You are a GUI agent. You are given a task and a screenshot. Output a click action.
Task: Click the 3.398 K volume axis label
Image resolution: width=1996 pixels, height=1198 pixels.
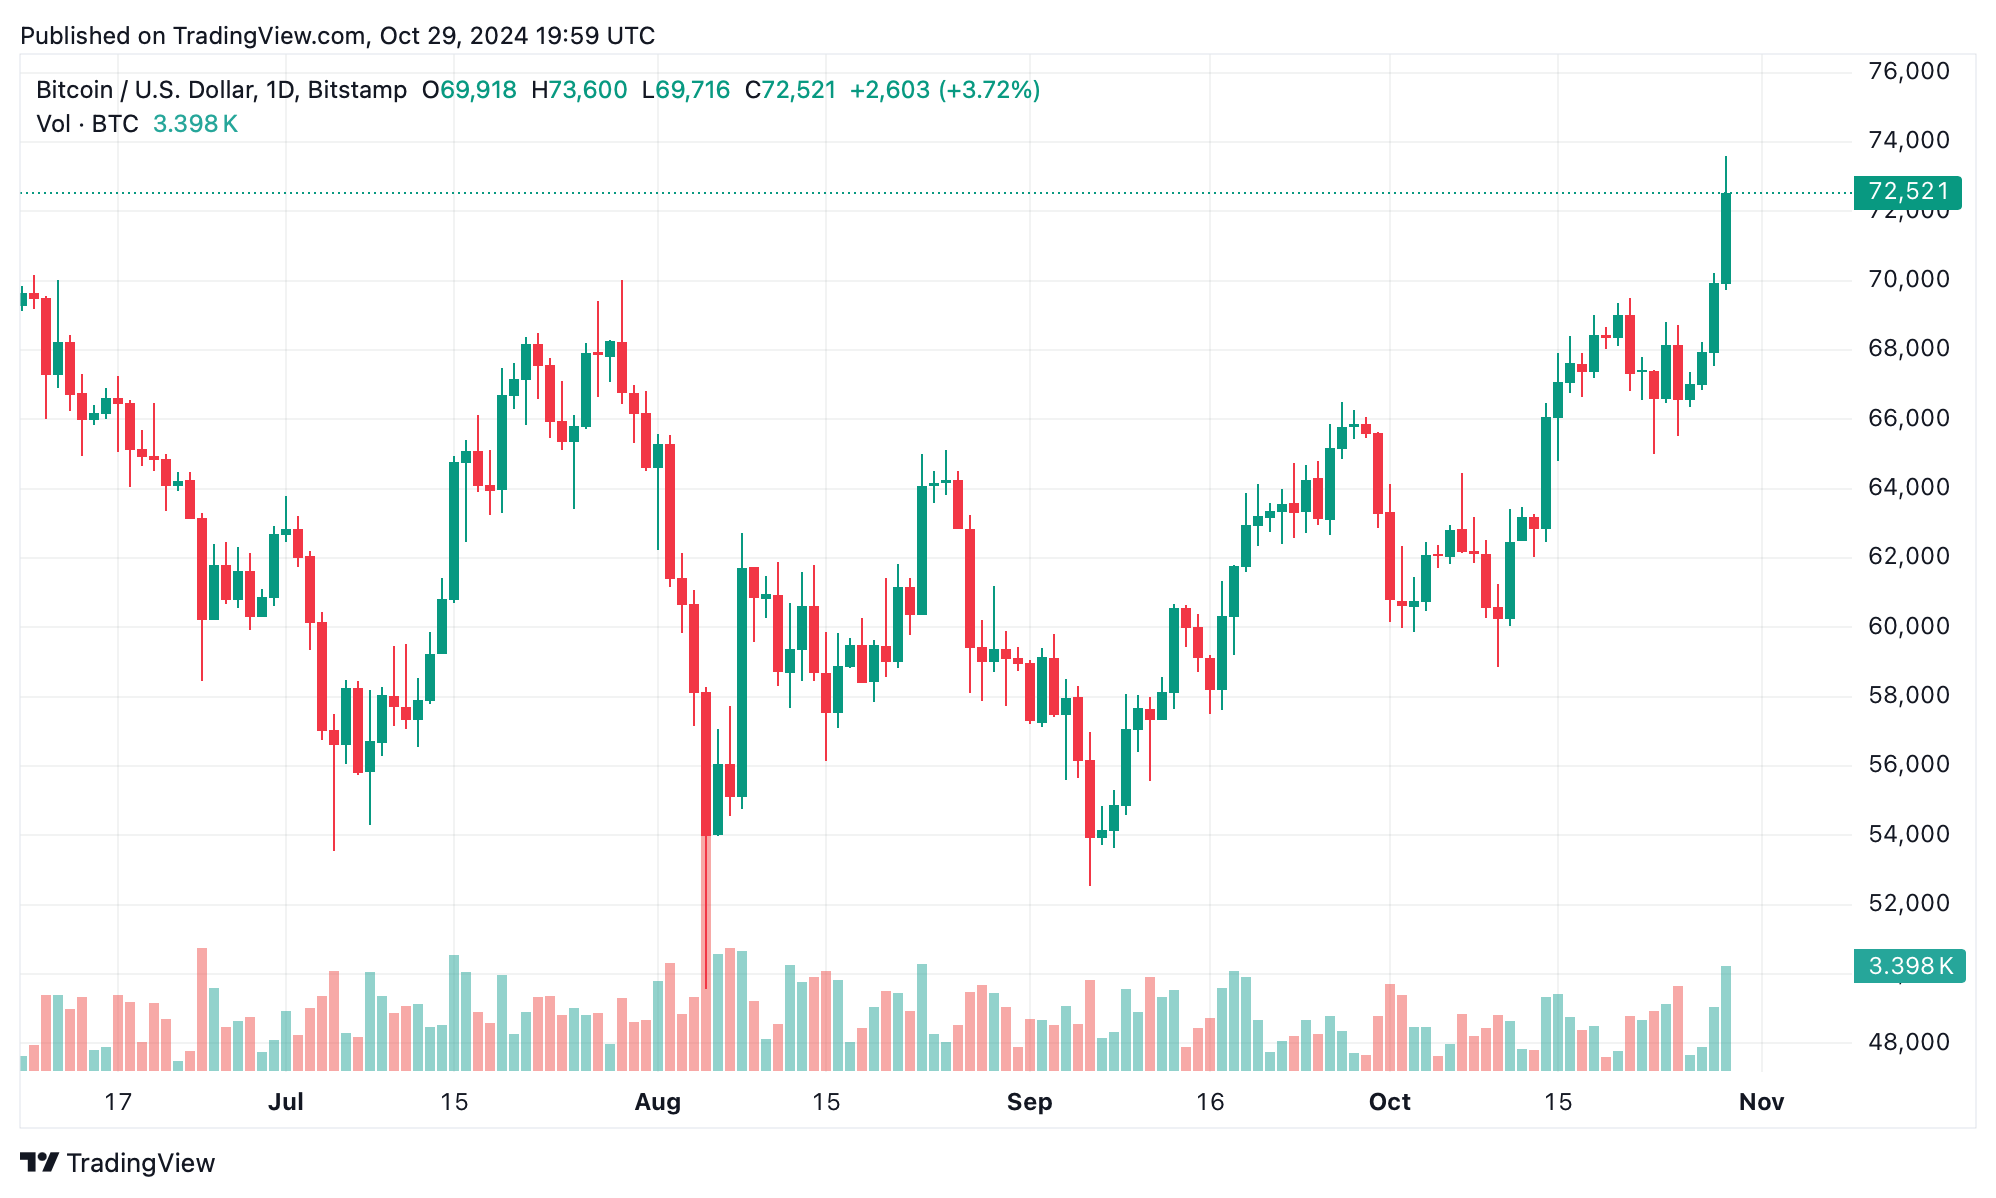point(1909,966)
